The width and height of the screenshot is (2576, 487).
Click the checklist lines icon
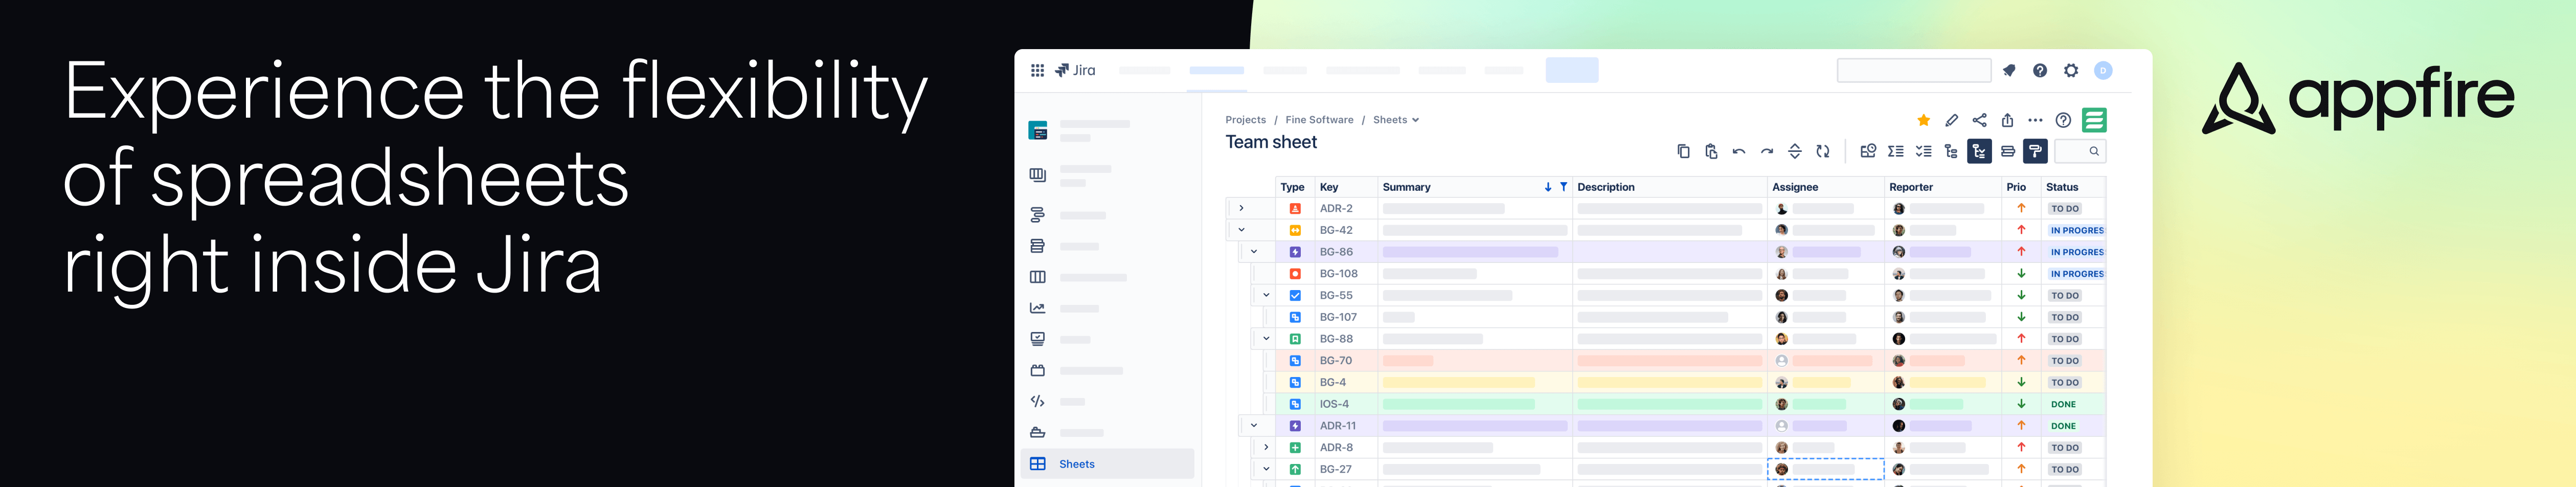pos(1923,151)
